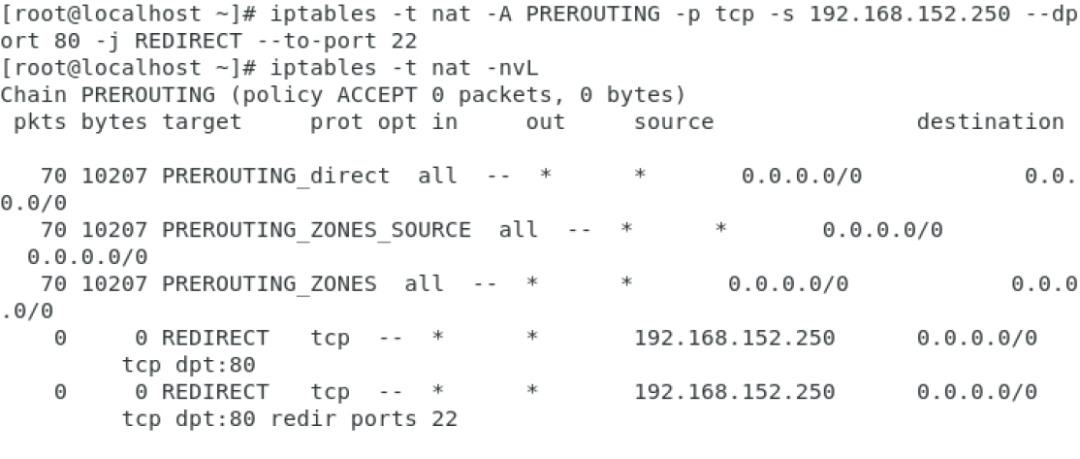
Task: Click the second [root@localhost ~]# prompt
Action: (x=128, y=68)
